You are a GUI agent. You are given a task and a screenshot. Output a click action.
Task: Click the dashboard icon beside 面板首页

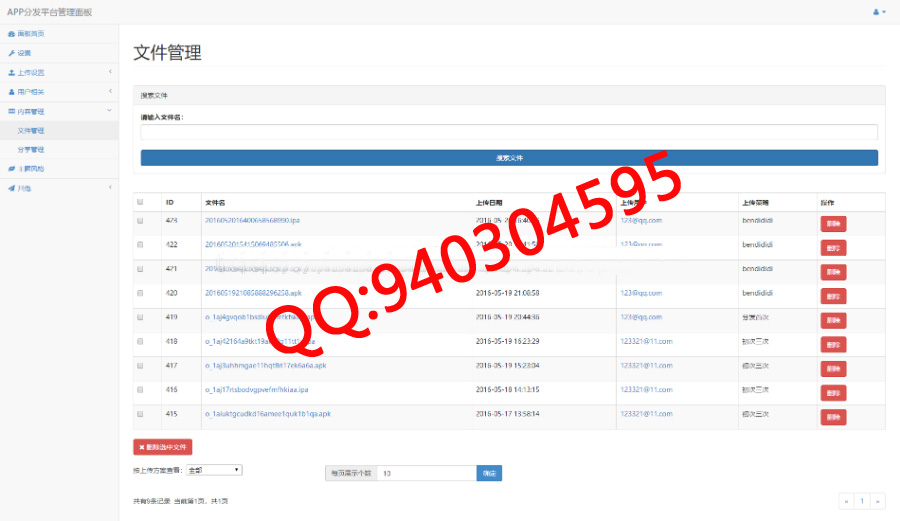pyautogui.click(x=11, y=34)
